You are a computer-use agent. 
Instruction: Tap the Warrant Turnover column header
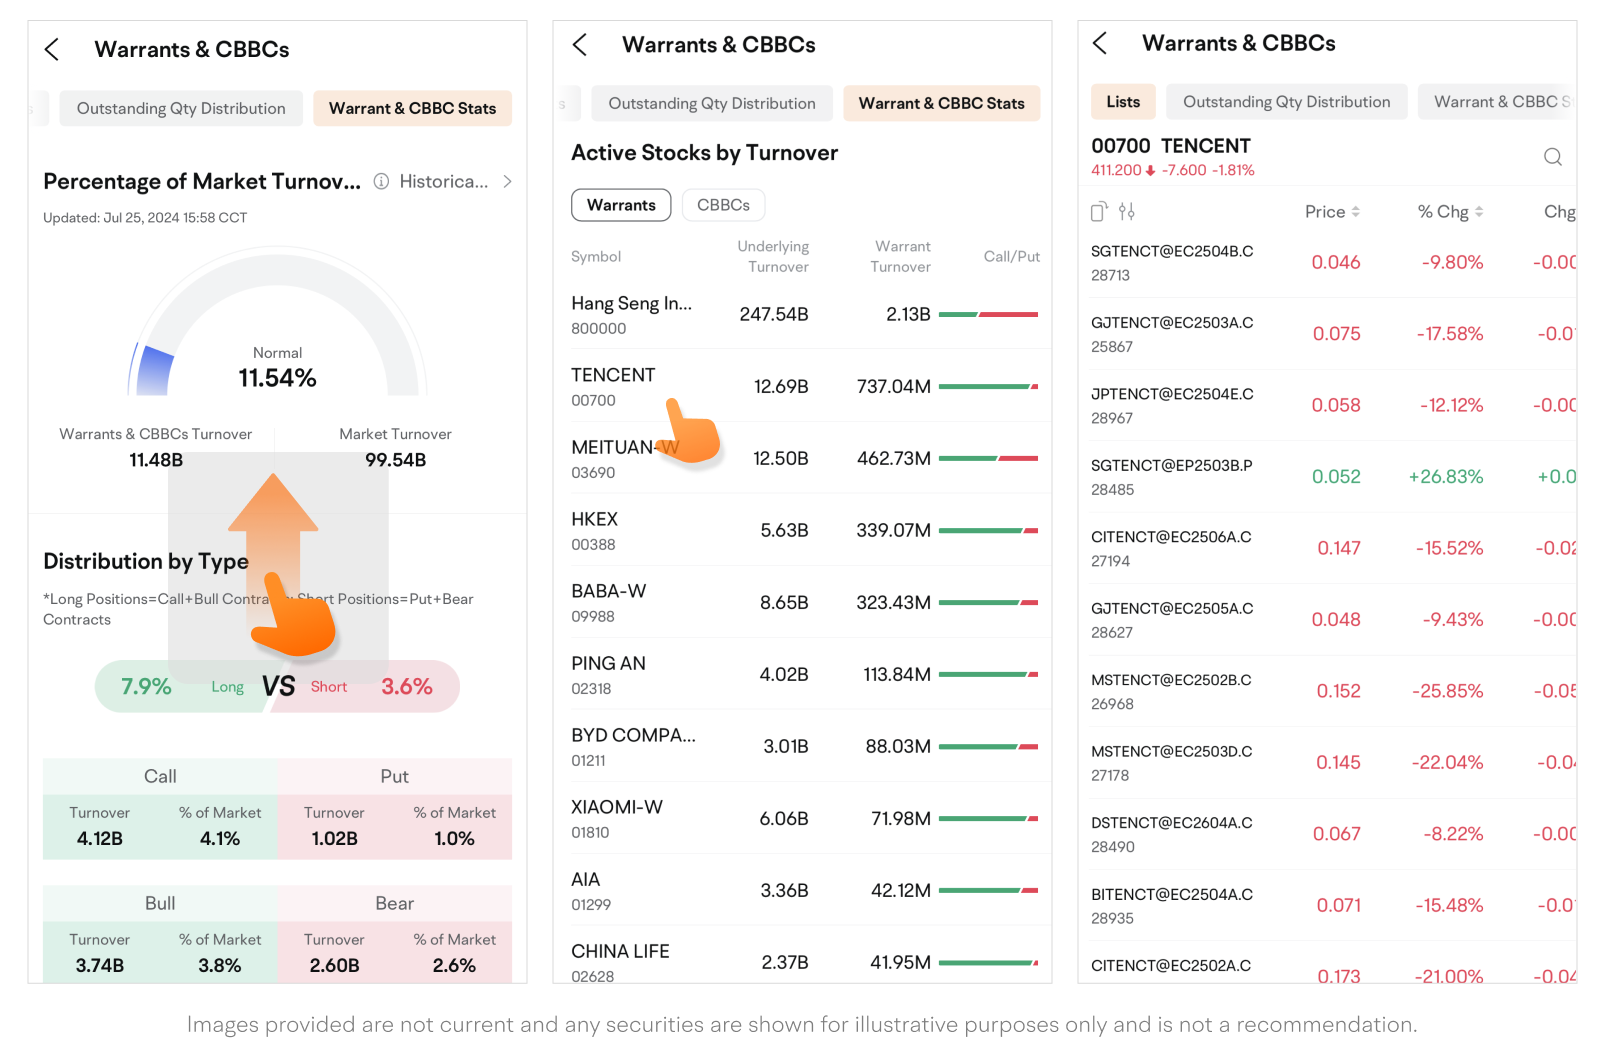pyautogui.click(x=901, y=257)
